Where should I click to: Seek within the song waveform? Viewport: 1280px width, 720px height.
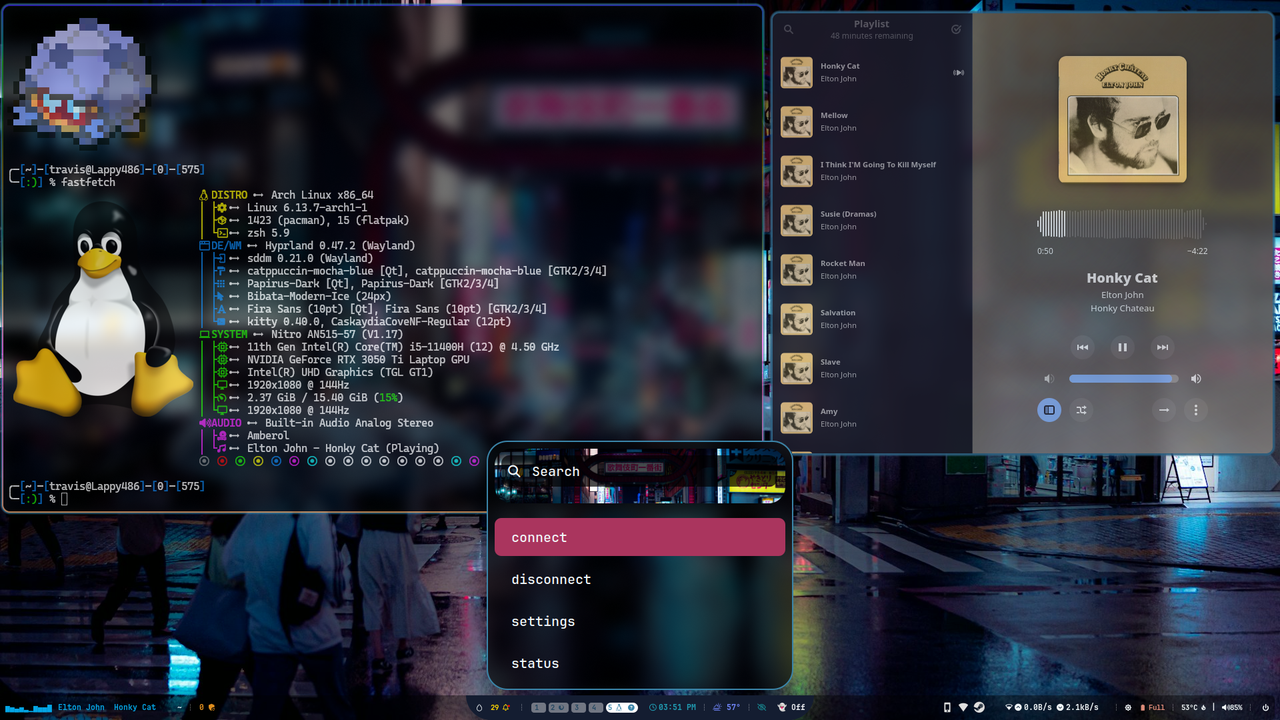point(1122,223)
